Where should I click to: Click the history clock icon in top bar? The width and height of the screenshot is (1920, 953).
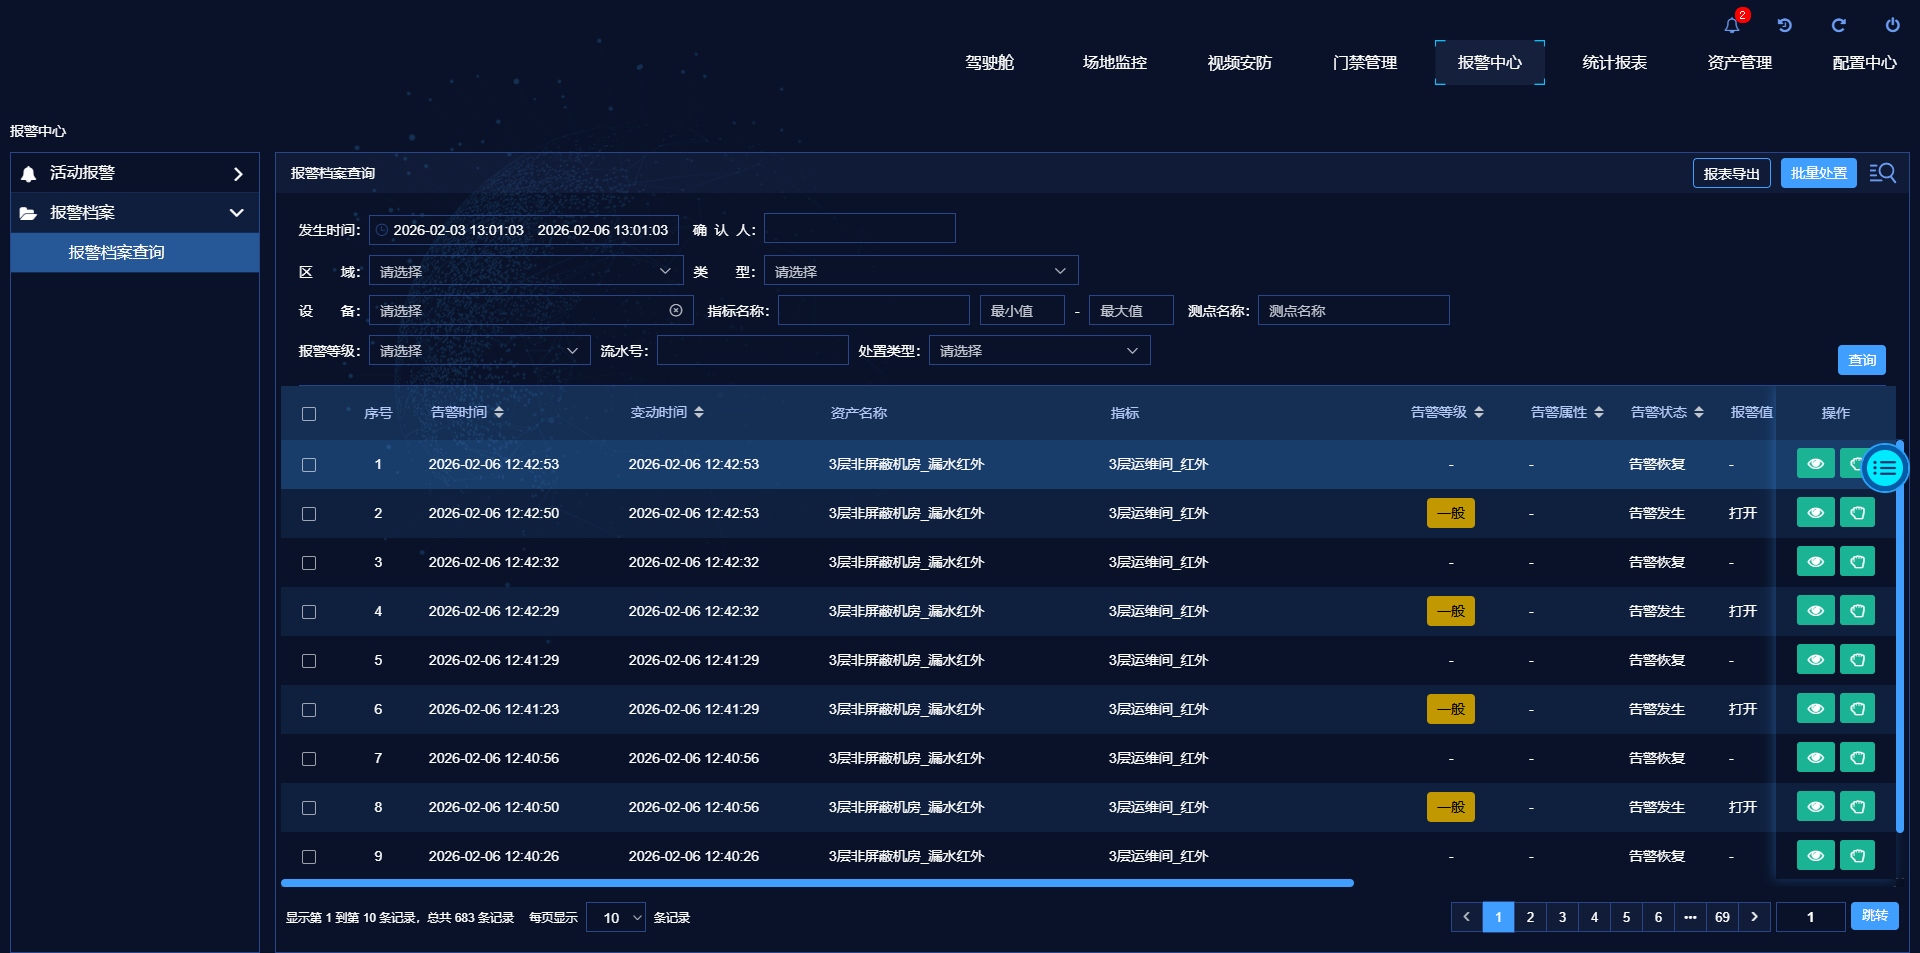point(1785,26)
